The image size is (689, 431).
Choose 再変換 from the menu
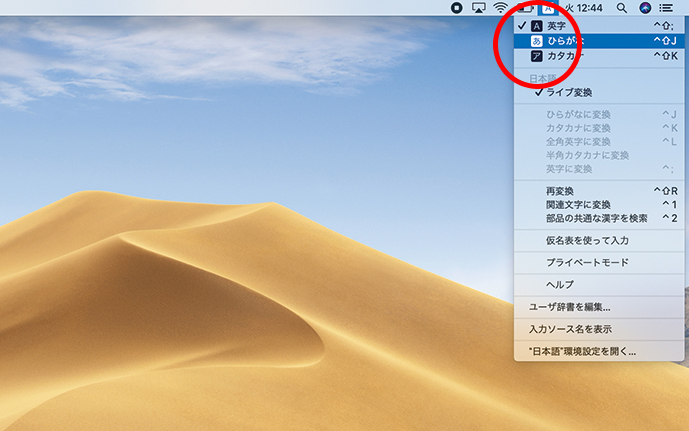point(559,190)
